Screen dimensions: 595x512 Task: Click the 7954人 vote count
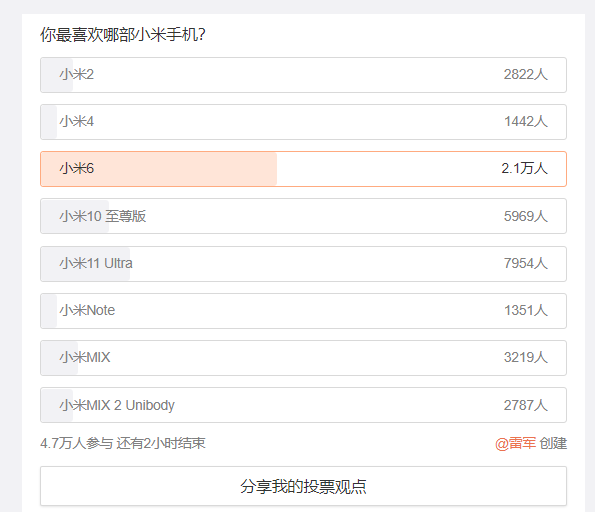[526, 263]
